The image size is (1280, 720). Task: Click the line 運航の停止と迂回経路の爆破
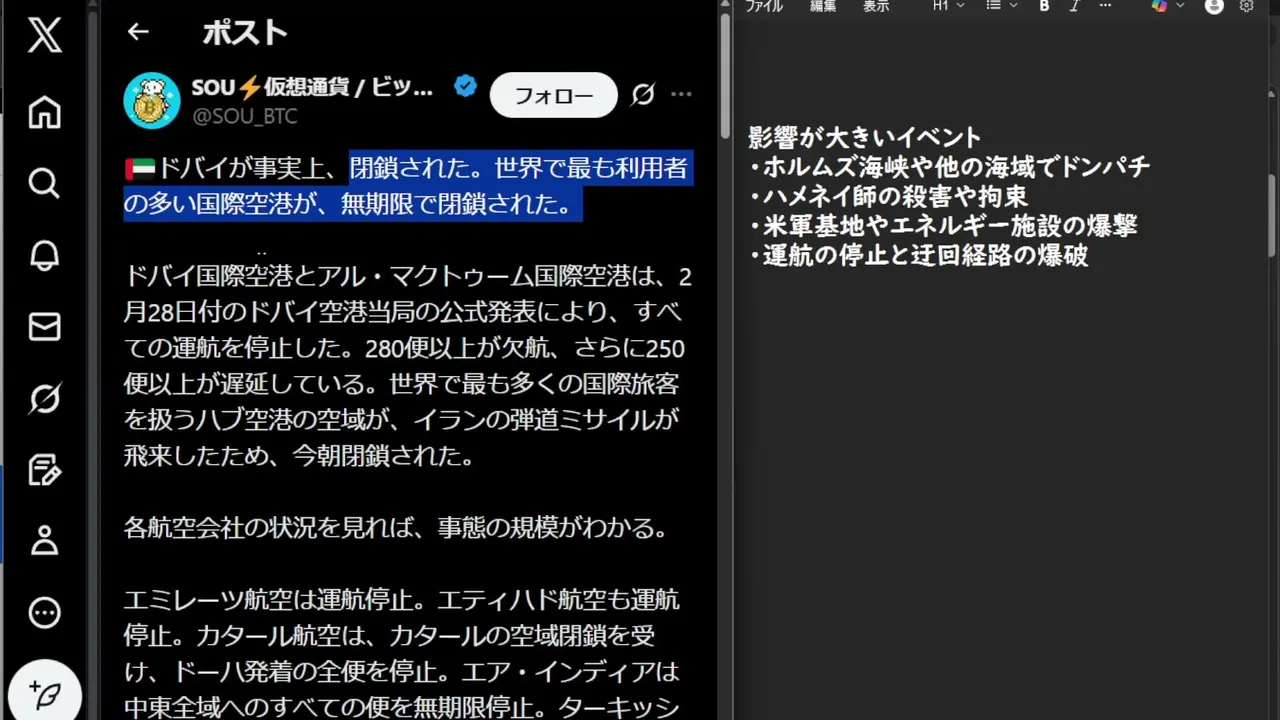[918, 255]
